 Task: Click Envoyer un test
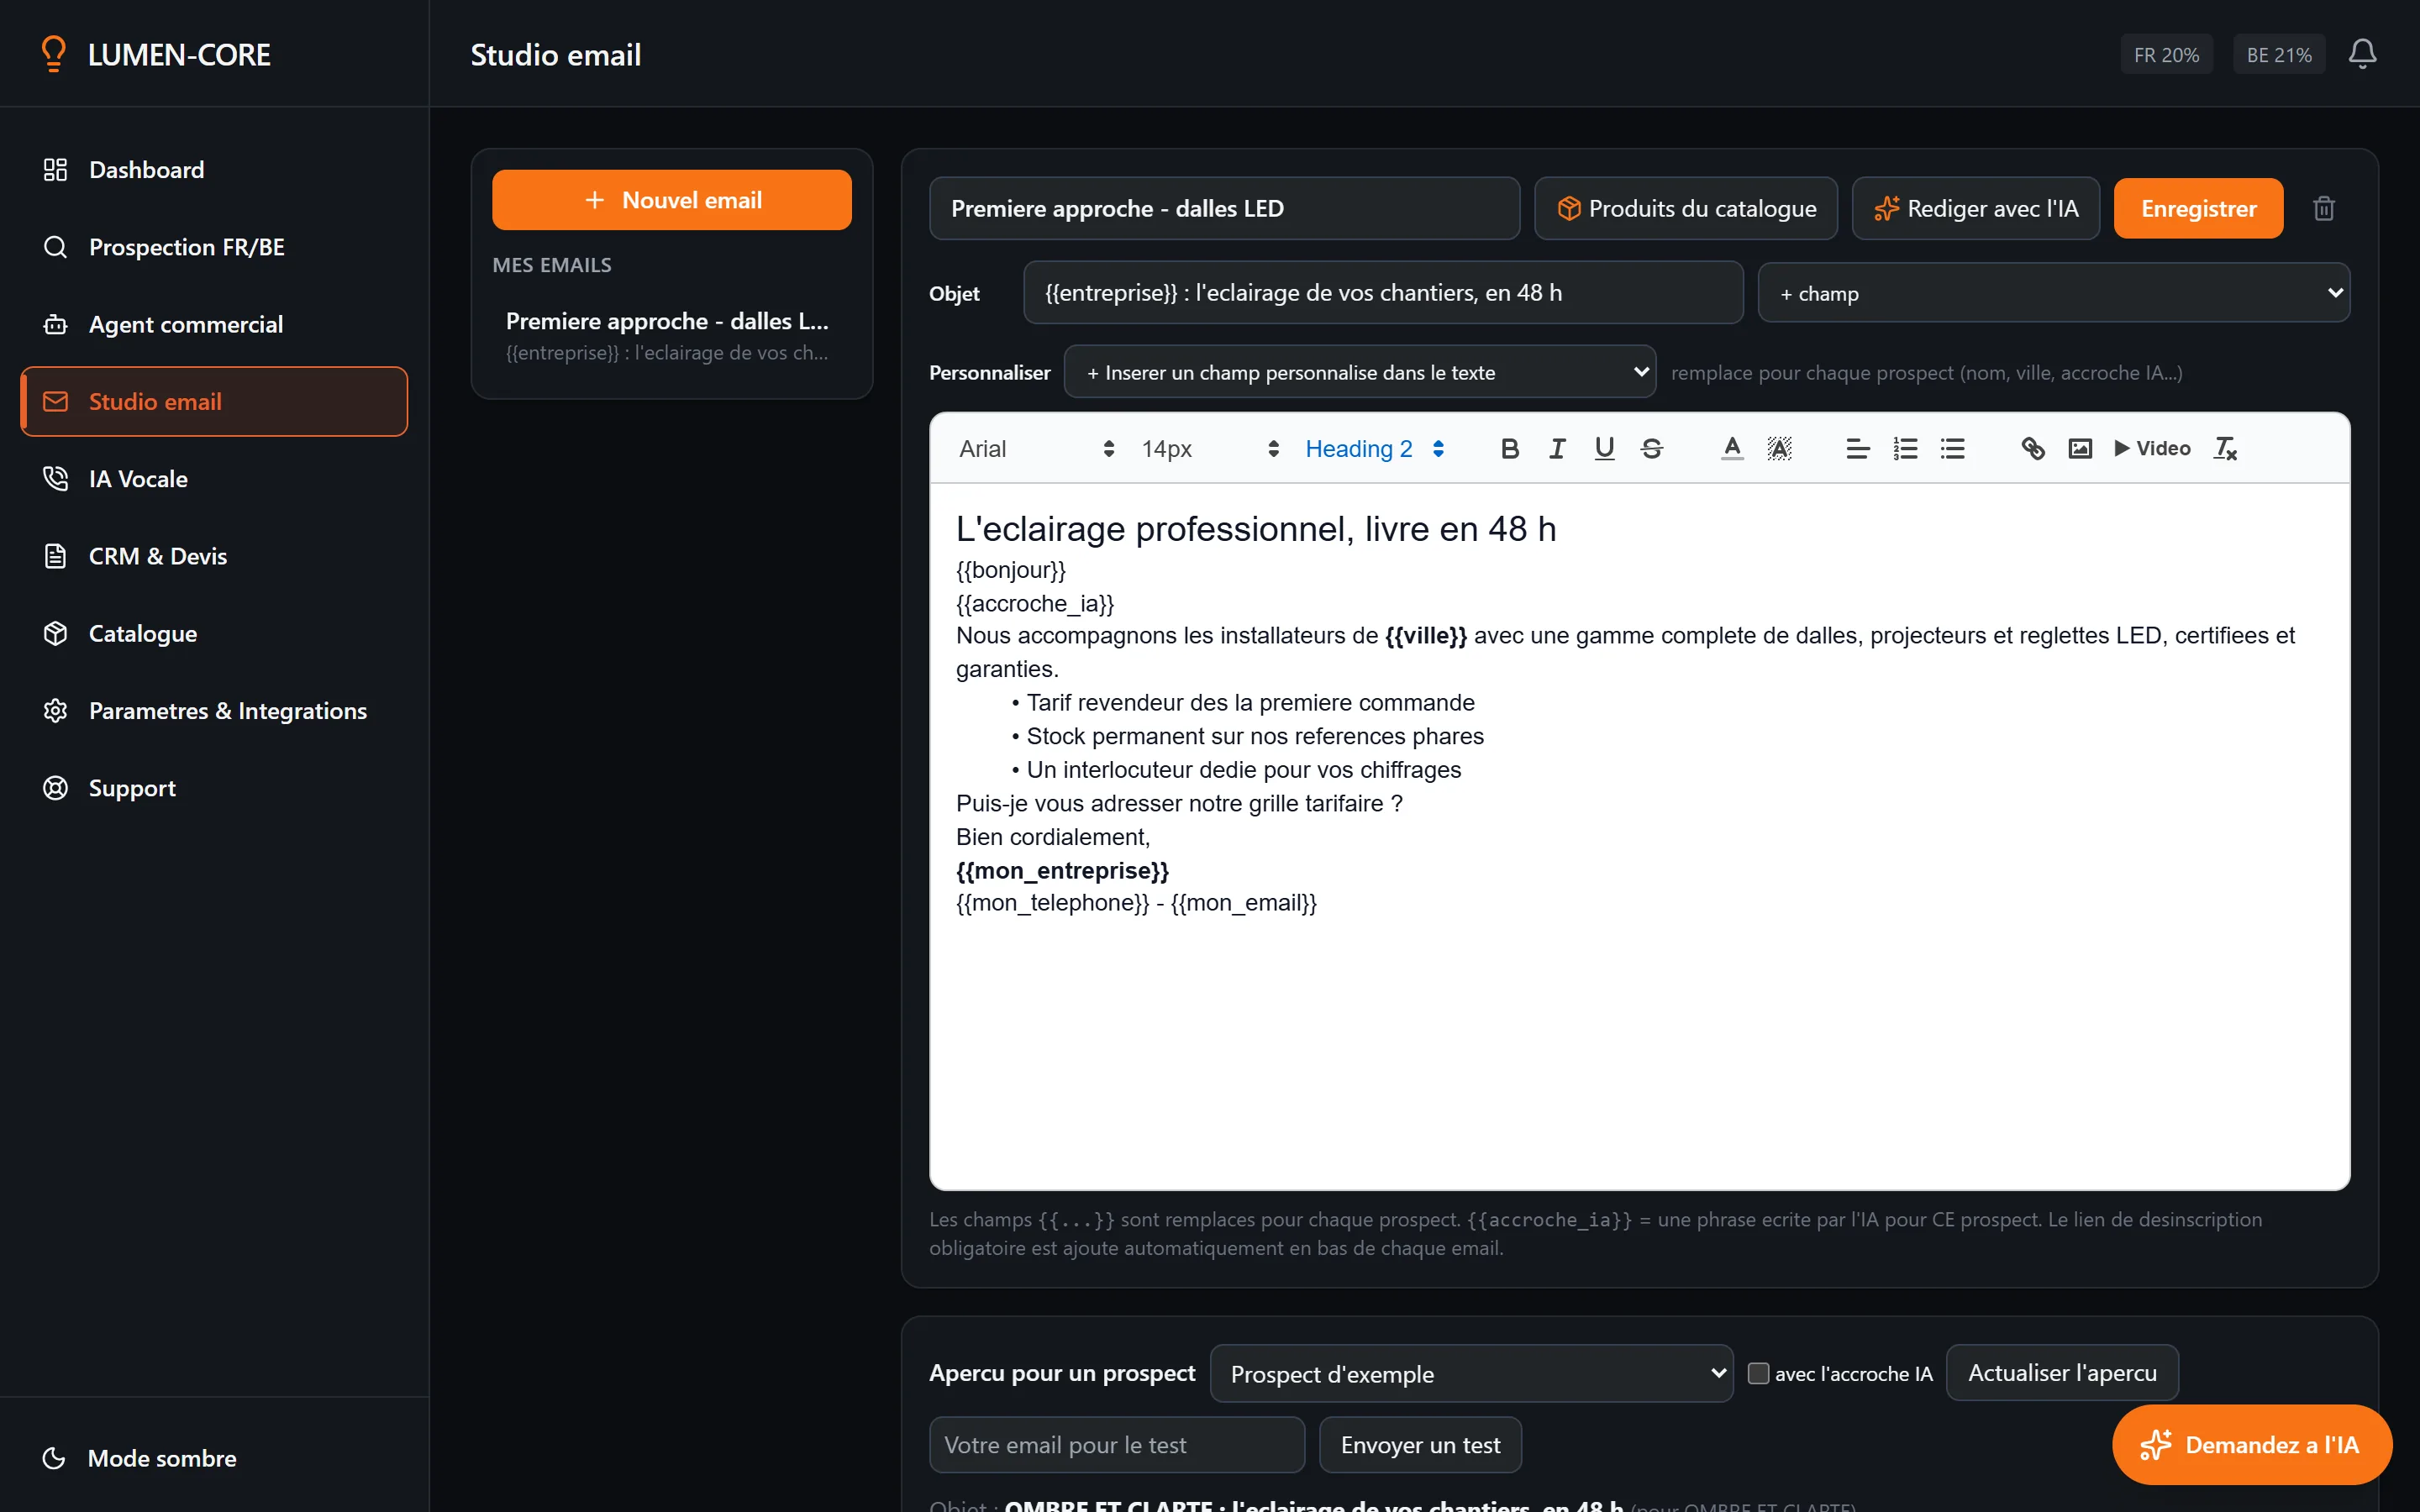[1420, 1444]
